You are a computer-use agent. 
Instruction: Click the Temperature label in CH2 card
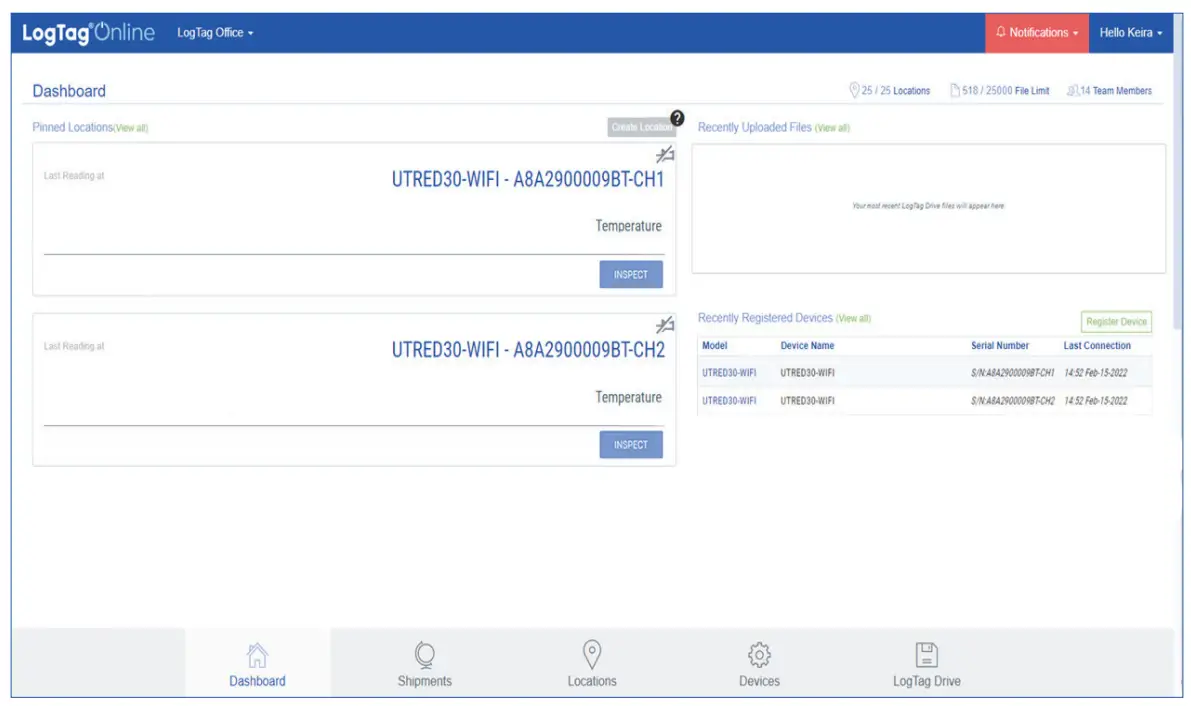(x=628, y=397)
